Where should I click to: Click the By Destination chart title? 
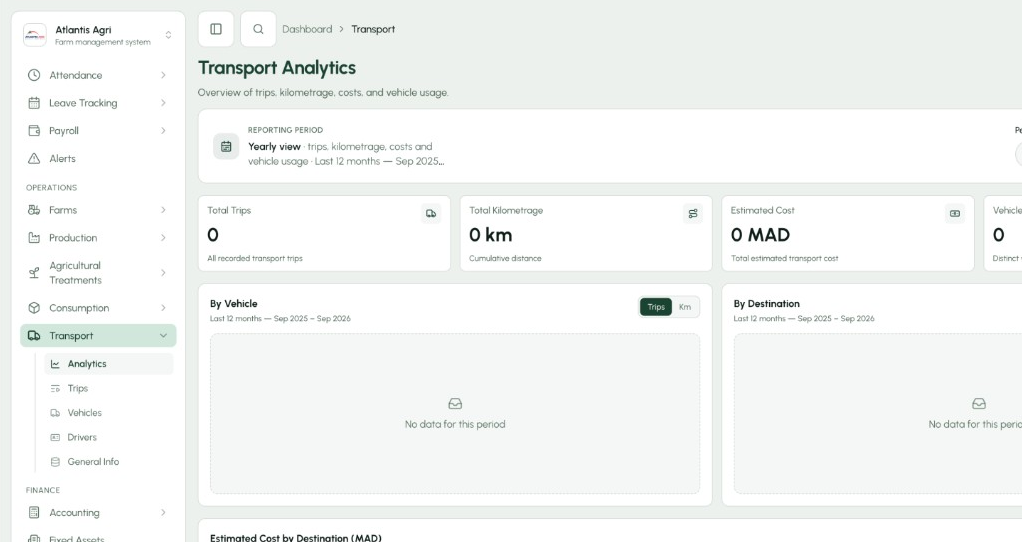tap(766, 304)
